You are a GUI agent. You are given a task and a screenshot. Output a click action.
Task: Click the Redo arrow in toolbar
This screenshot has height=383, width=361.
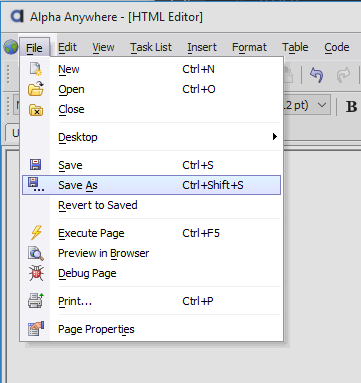[343, 75]
